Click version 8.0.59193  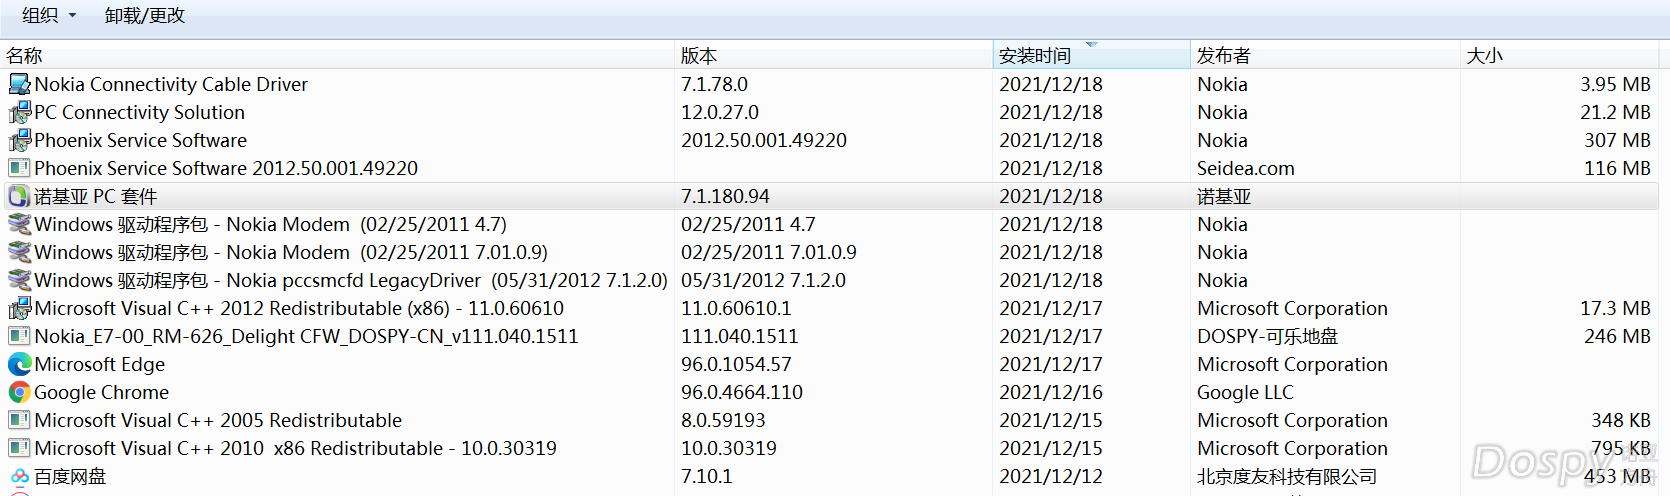pos(723,420)
